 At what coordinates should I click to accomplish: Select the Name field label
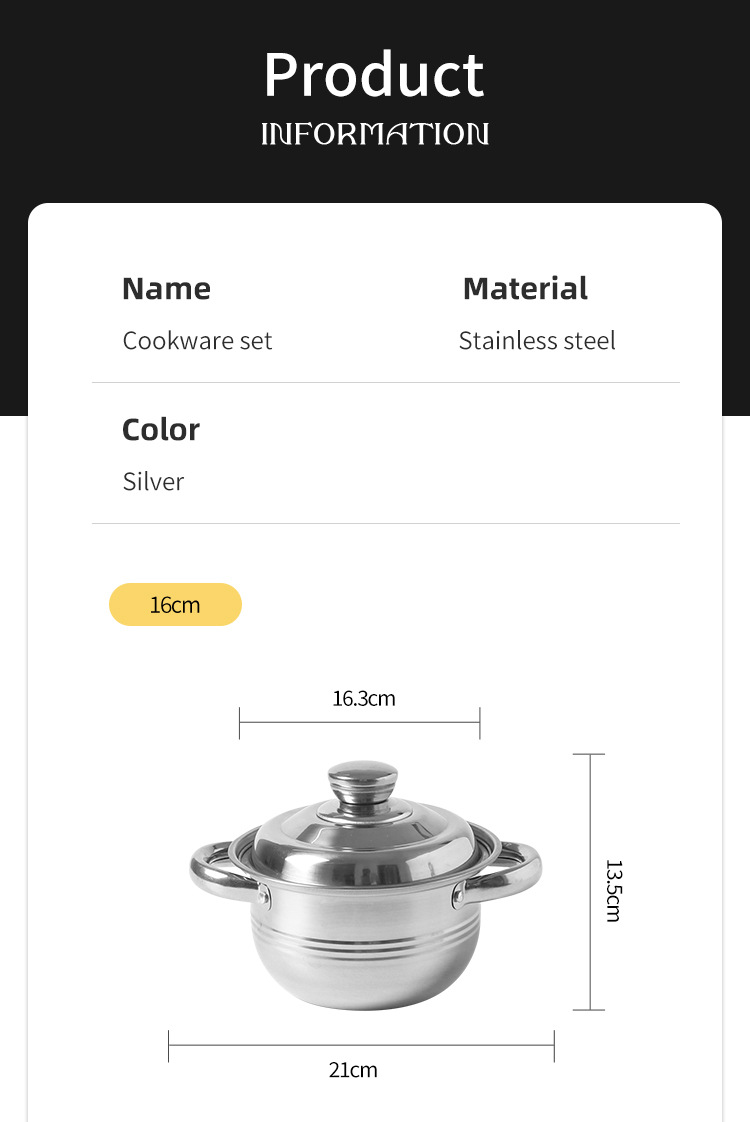[166, 288]
